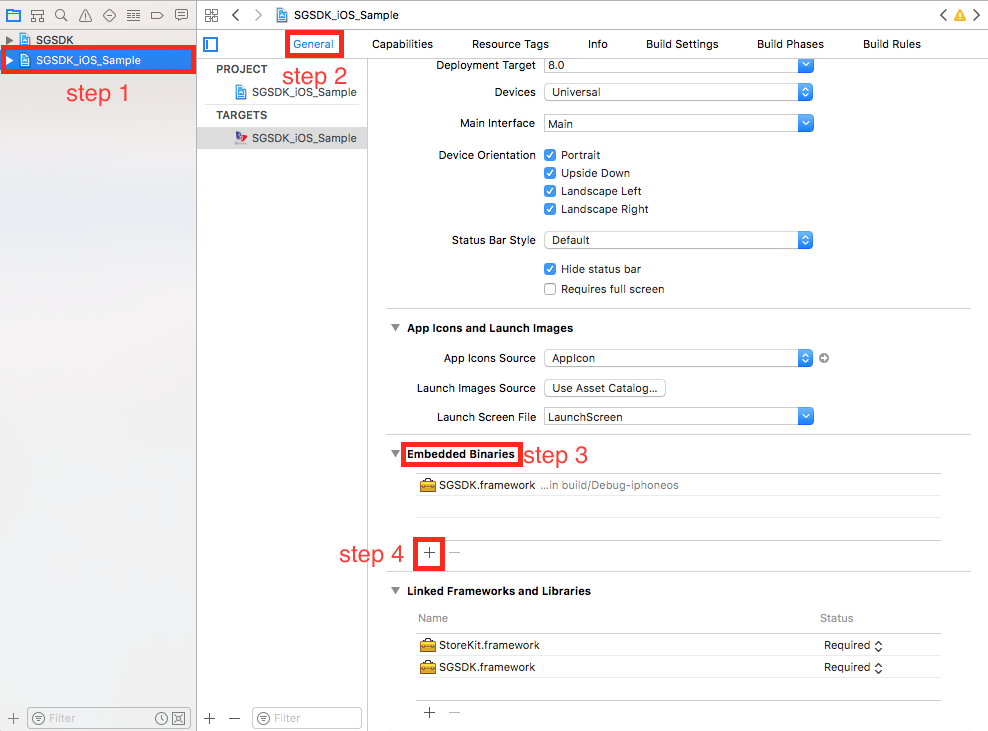Toggle the project and targets list sidebar
This screenshot has height=731, width=988.
click(x=210, y=44)
